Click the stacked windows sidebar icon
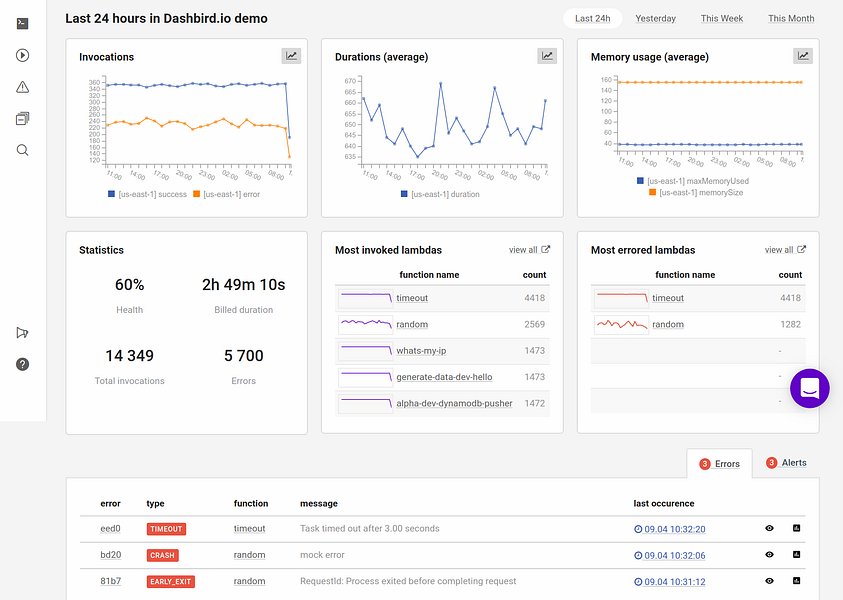Screen dimensions: 843x600 [23, 118]
